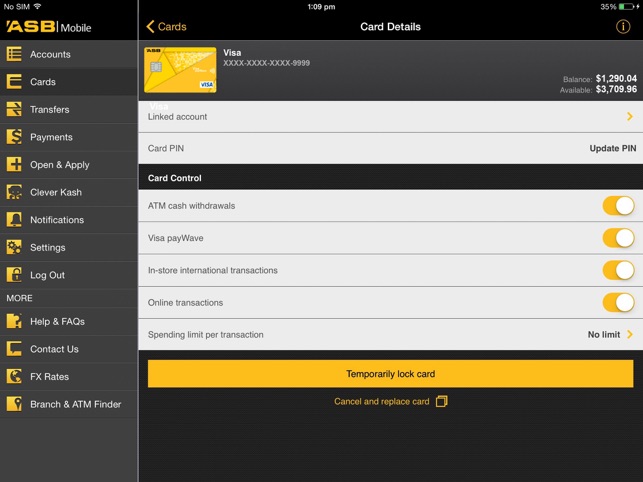Open Notifications menu entry
Image resolution: width=643 pixels, height=482 pixels.
pyautogui.click(x=69, y=219)
